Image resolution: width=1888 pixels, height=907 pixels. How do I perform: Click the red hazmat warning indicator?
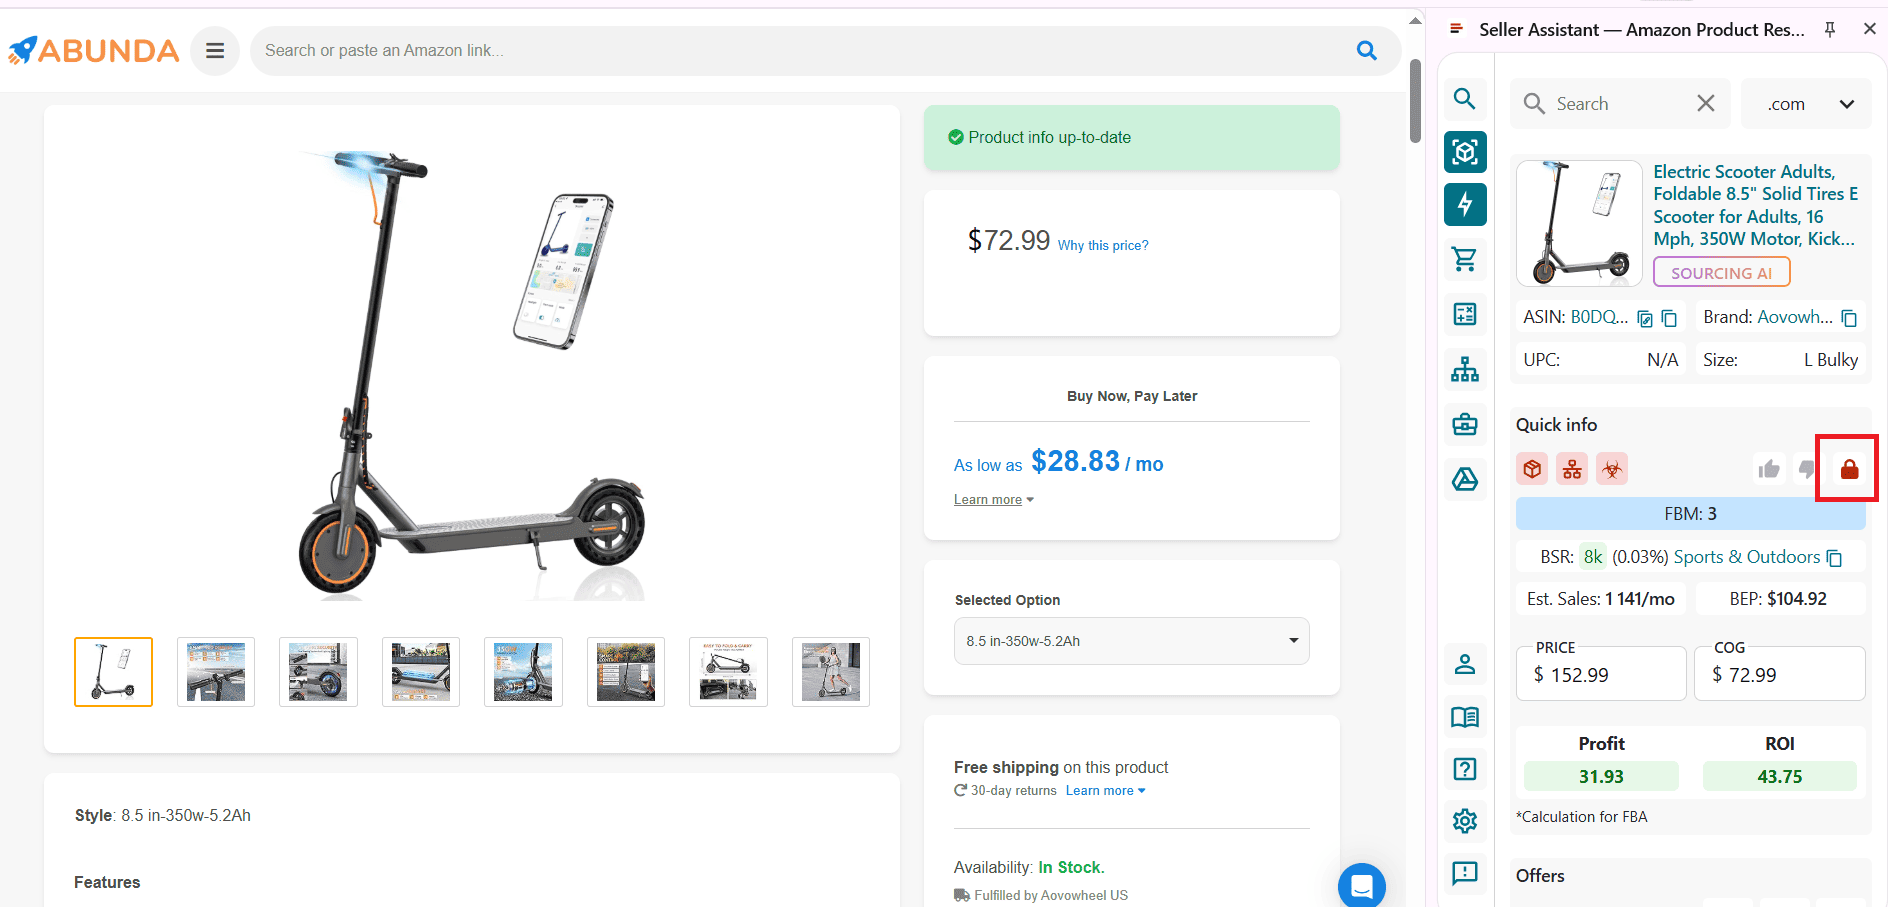1611,468
